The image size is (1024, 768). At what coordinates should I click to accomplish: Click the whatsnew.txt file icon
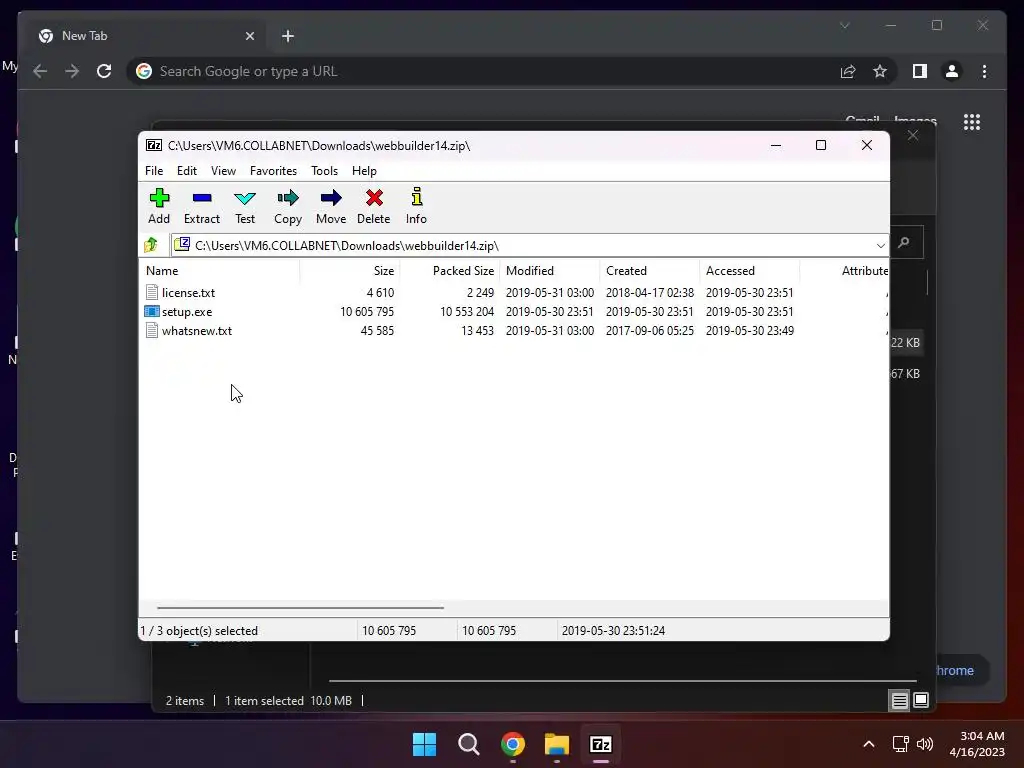click(x=152, y=330)
